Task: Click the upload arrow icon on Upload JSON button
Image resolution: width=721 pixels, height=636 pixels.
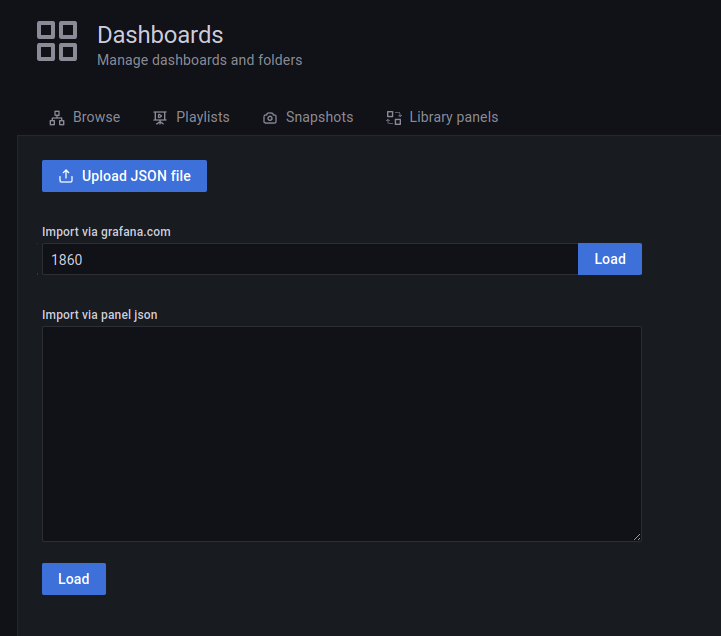Action: (66, 176)
